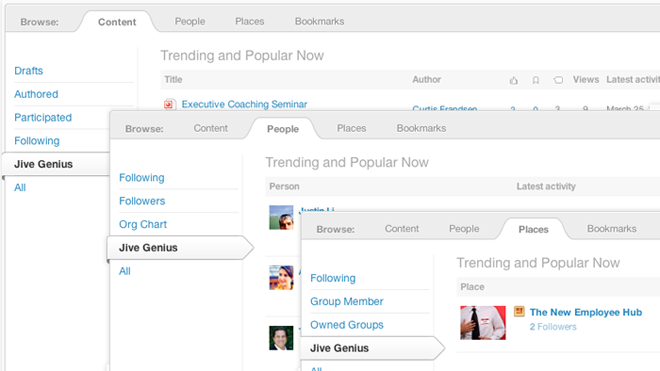Sort by the Views column header

point(585,80)
